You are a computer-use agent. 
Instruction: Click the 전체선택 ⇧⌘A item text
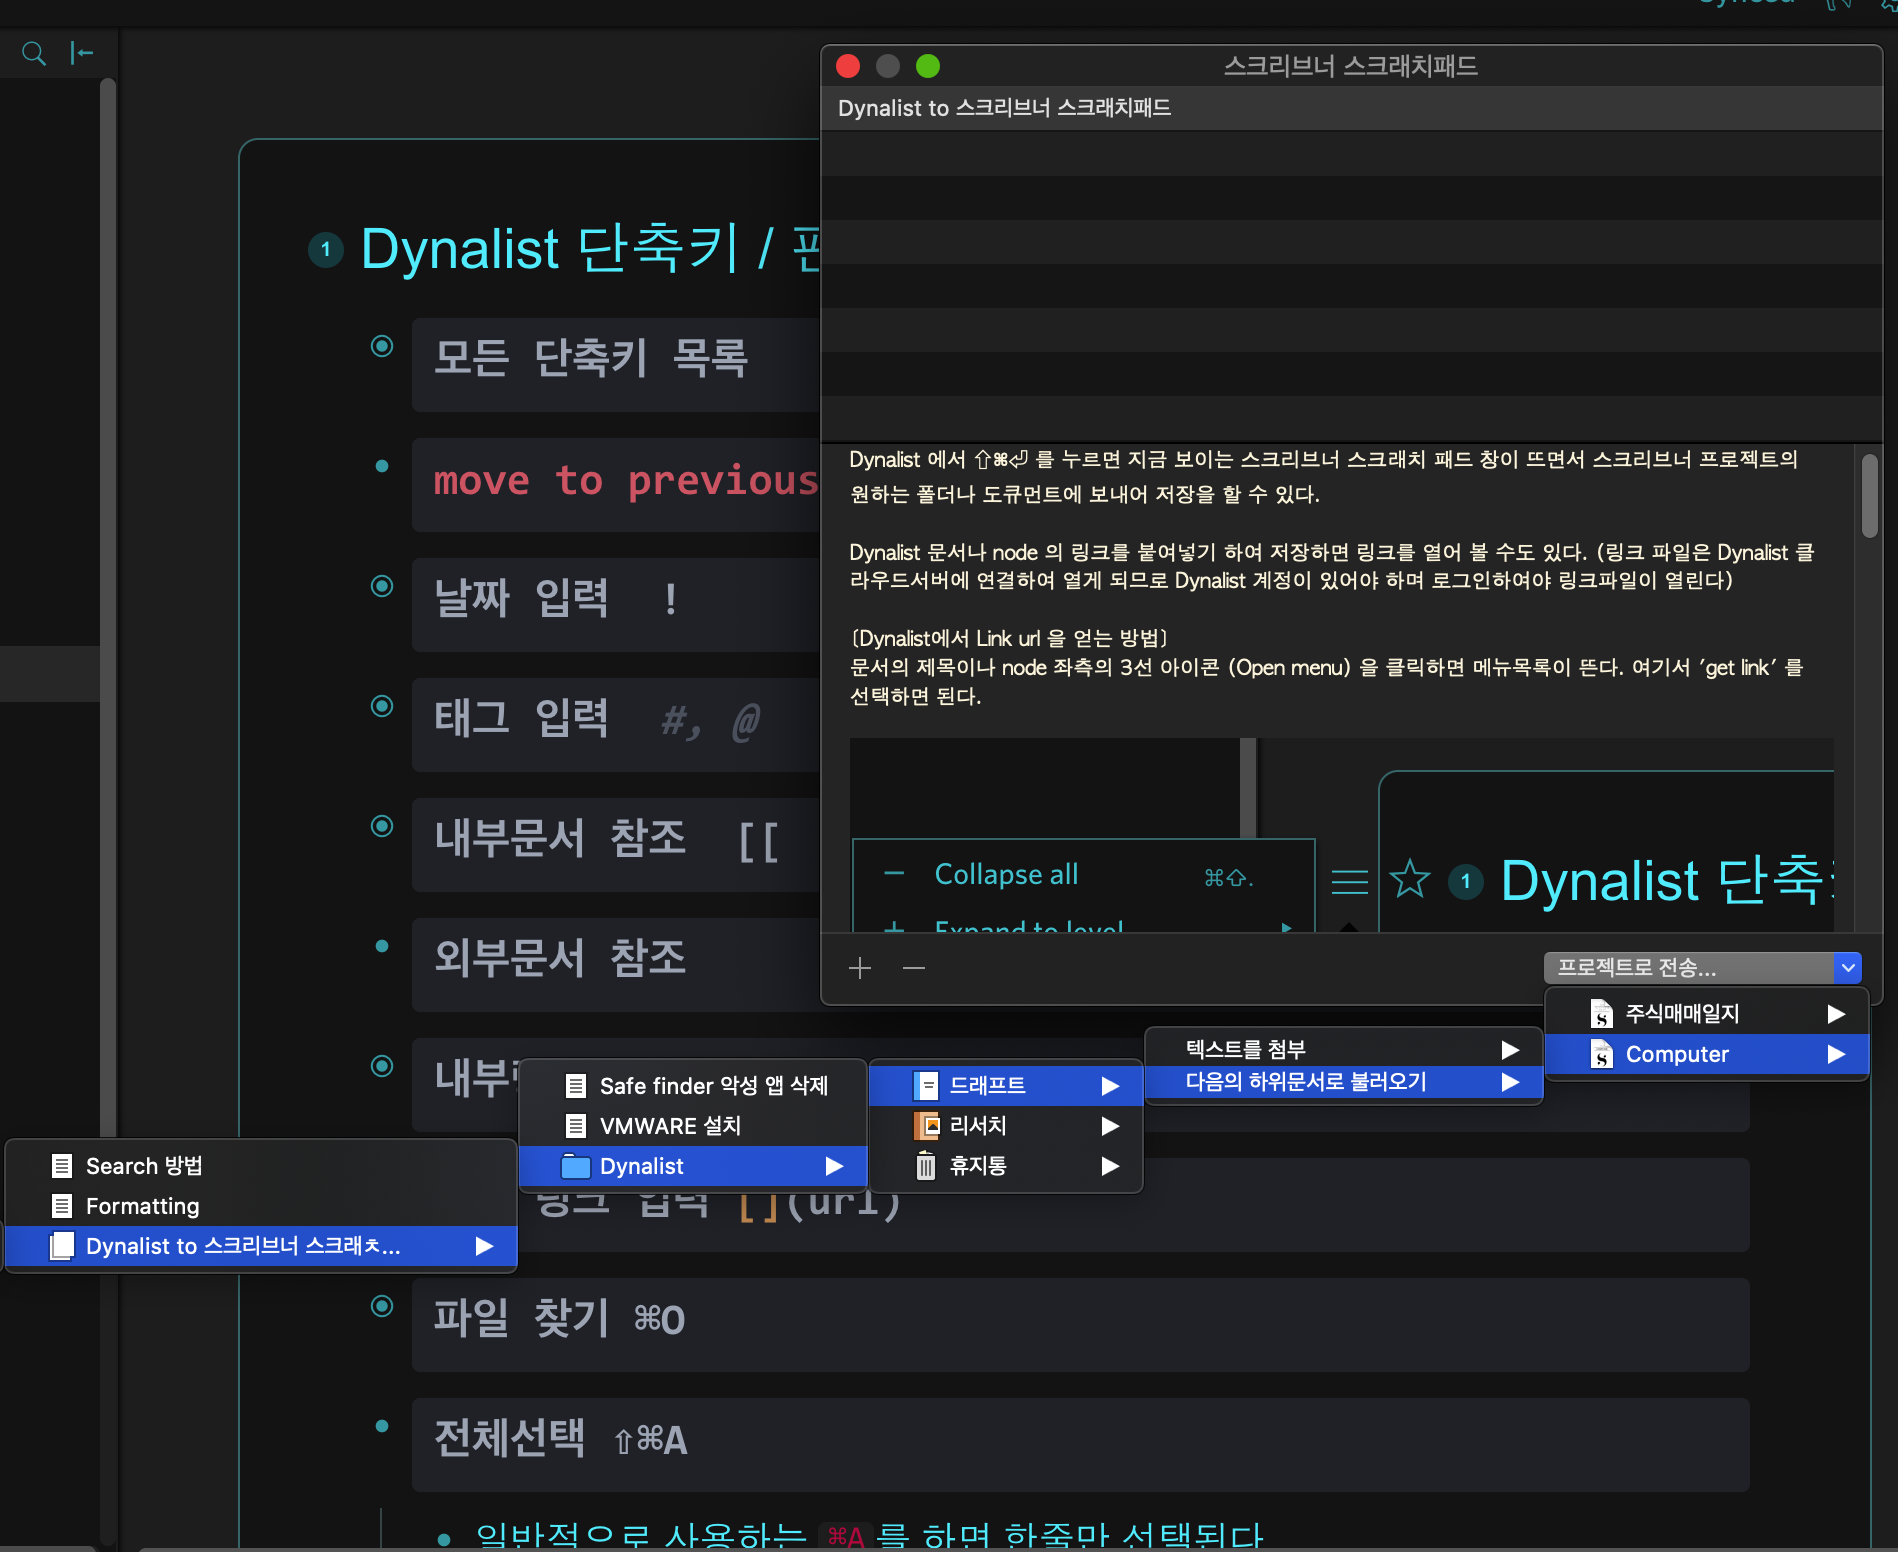560,1438
